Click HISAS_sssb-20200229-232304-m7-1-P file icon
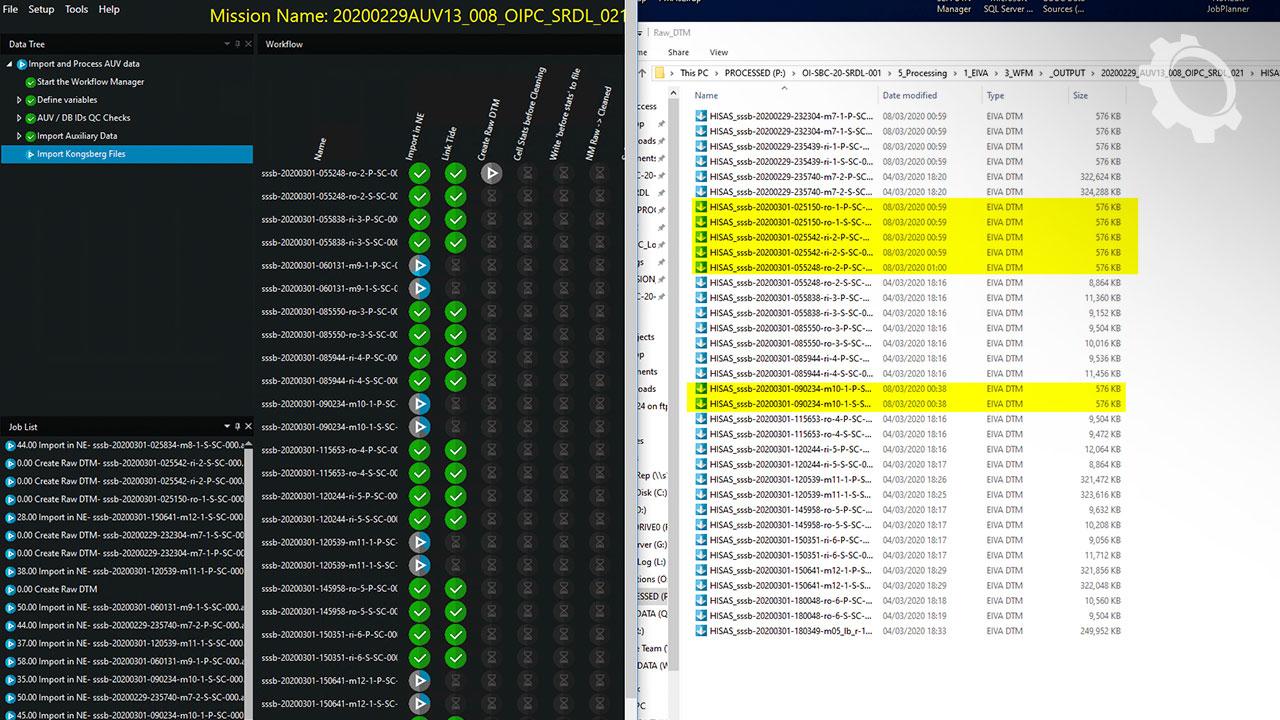Screen dimensions: 1280x720 coord(701,116)
